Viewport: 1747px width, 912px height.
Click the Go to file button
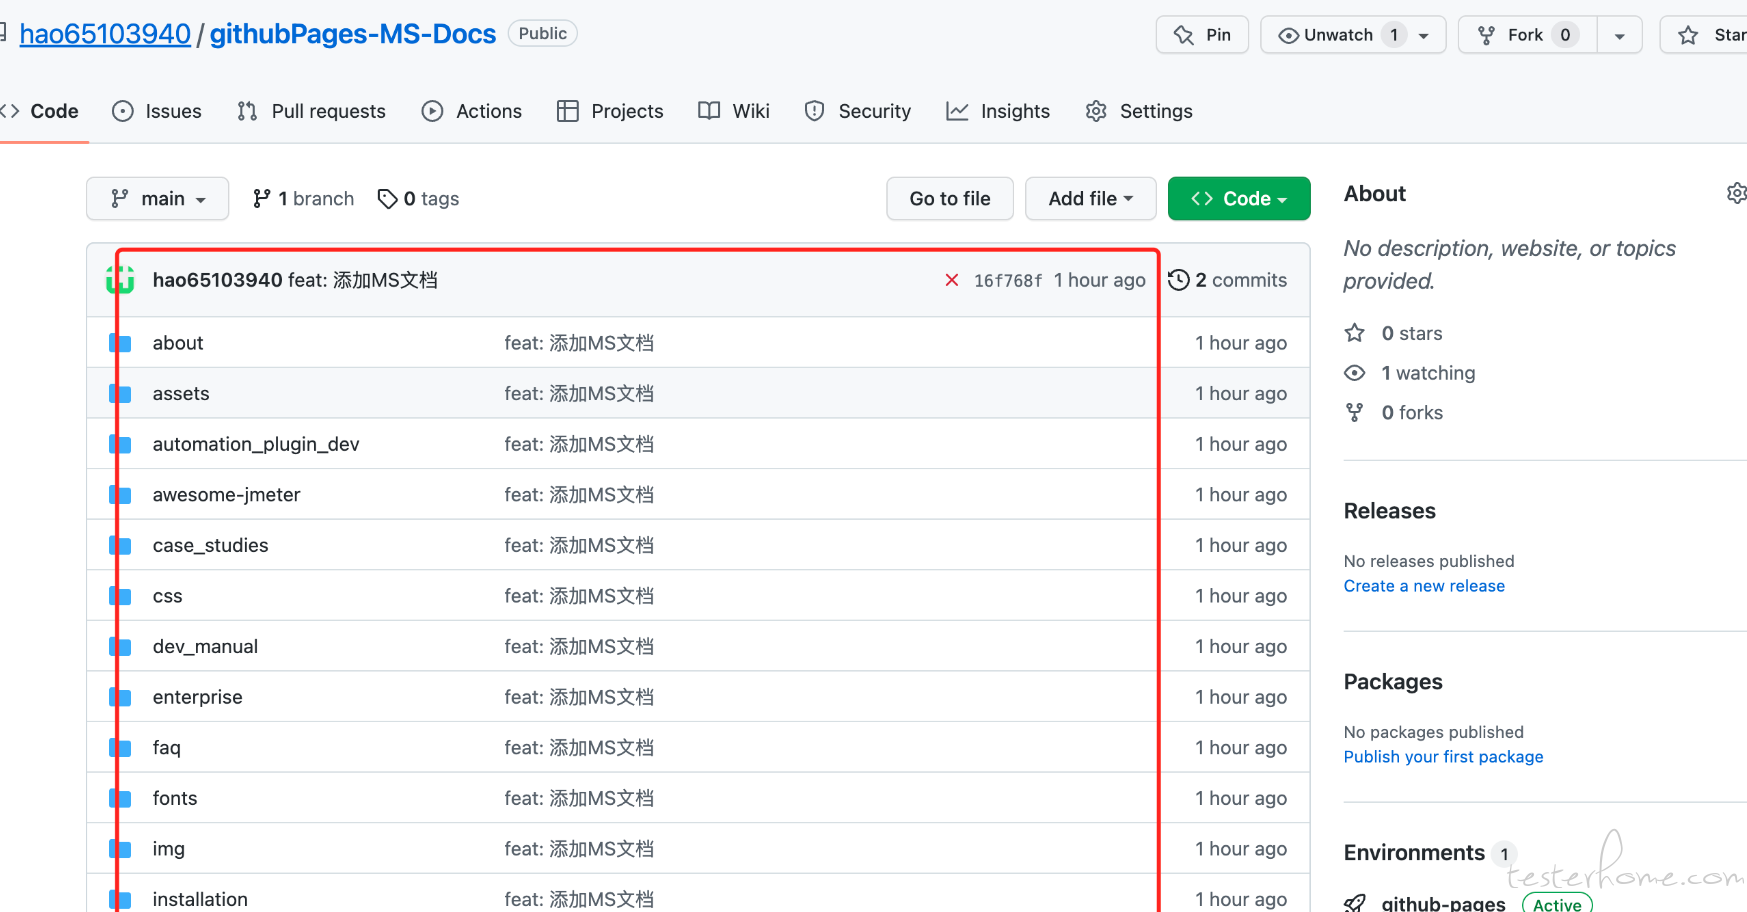(950, 199)
